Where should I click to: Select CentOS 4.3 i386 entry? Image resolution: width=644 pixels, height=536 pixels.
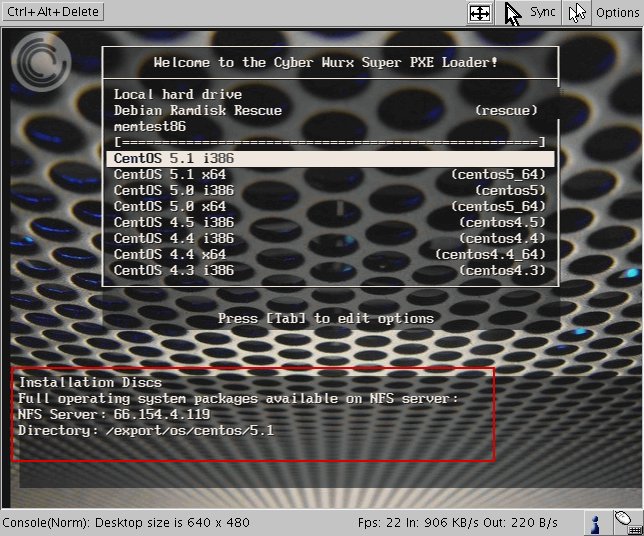pyautogui.click(x=330, y=271)
